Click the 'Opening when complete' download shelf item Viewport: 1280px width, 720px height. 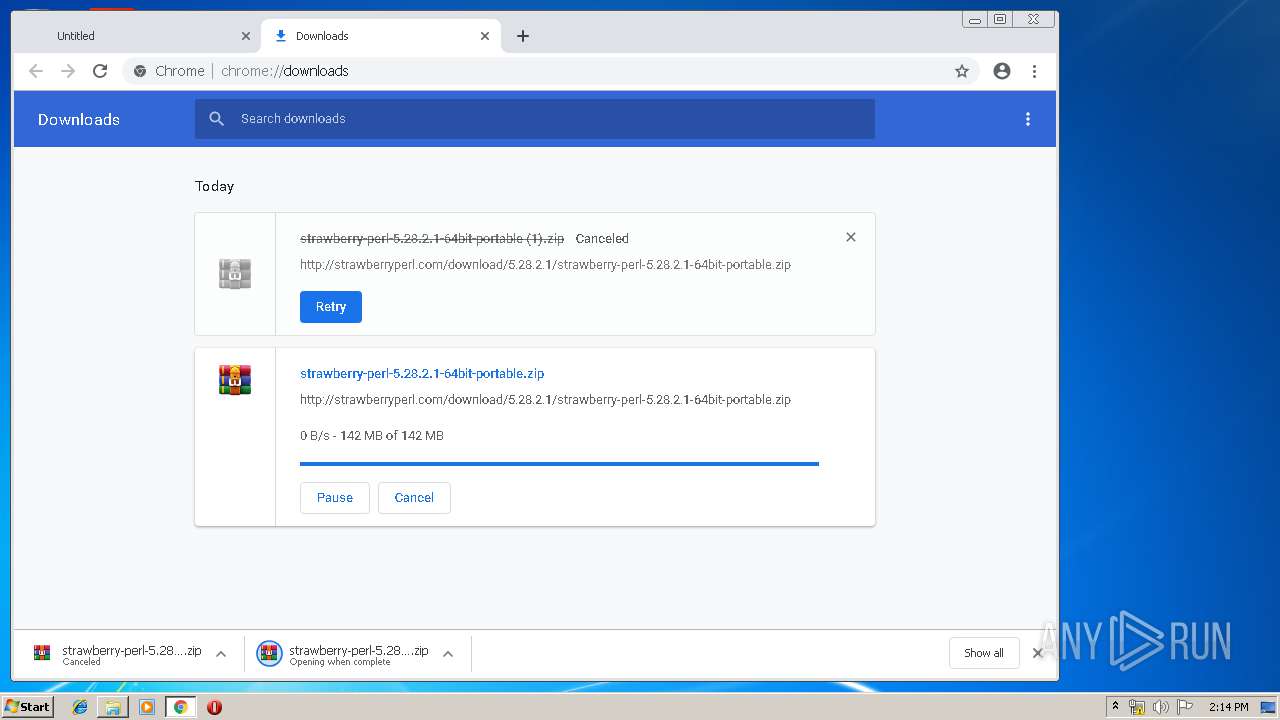[343, 654]
